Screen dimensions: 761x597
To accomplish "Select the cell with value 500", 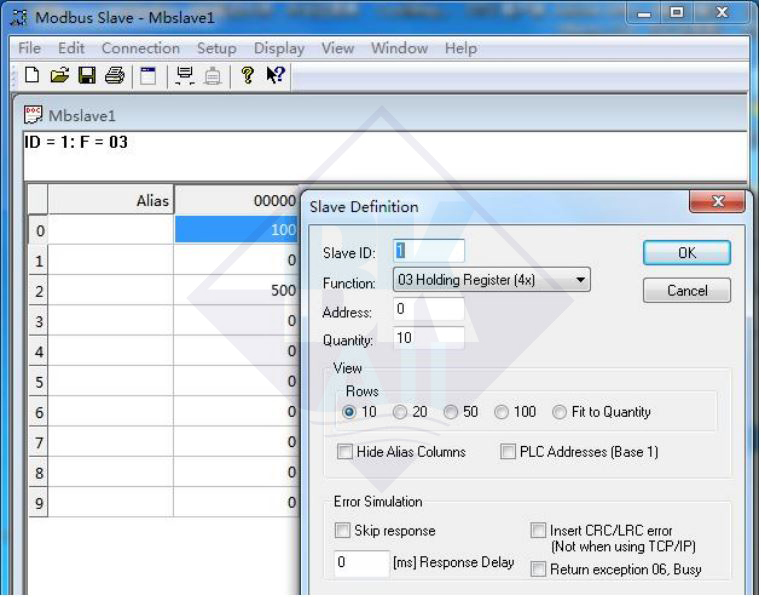I will (237, 290).
